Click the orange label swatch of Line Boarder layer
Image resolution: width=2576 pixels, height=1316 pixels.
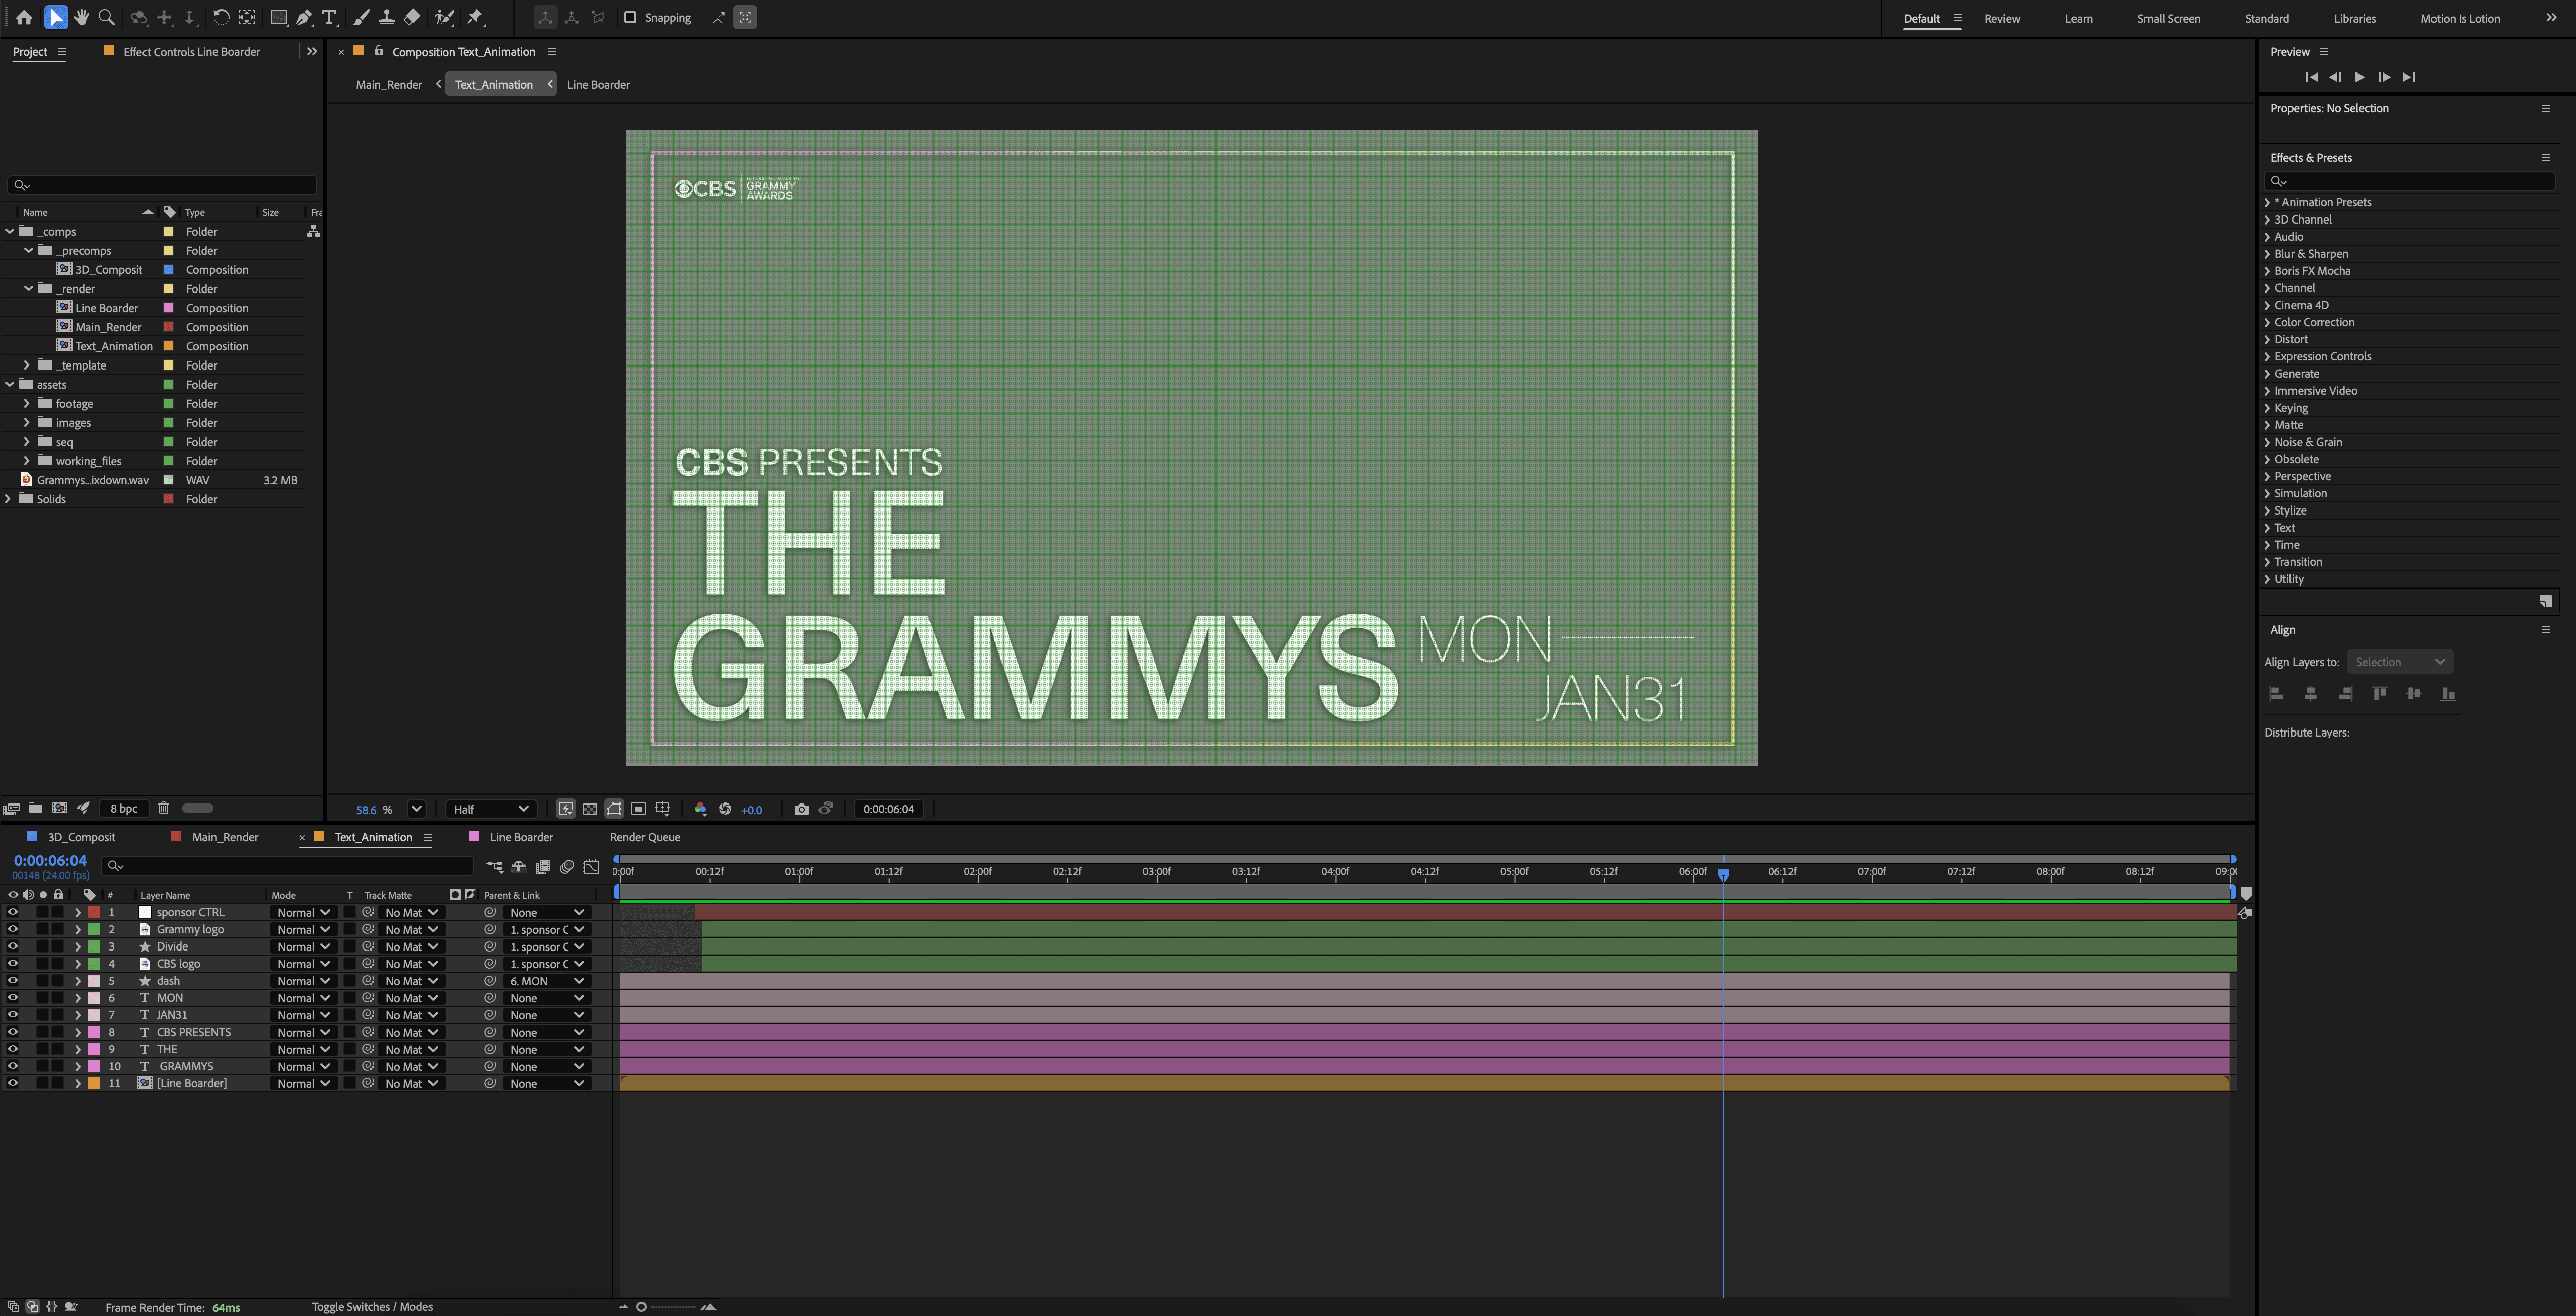click(x=93, y=1084)
